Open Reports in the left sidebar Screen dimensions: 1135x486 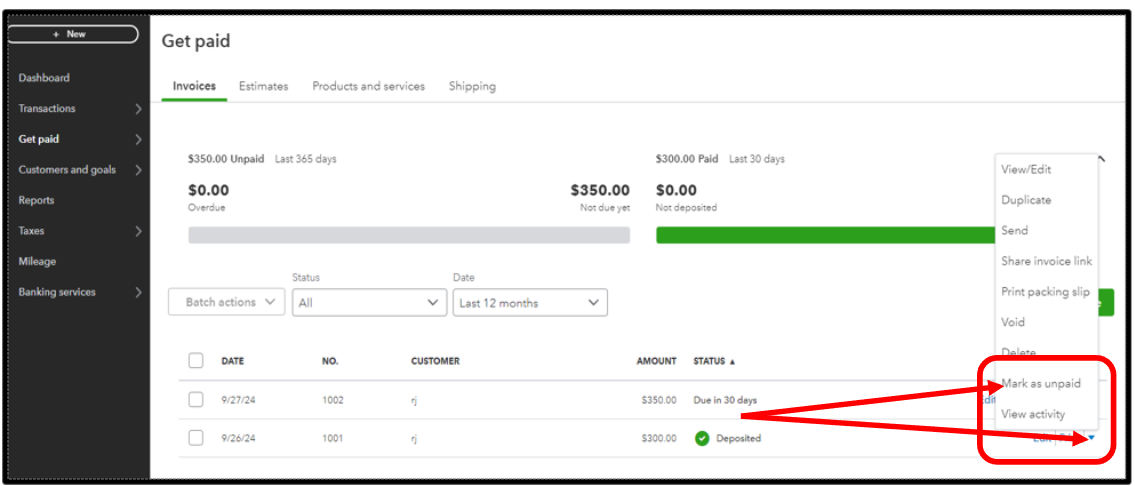37,200
